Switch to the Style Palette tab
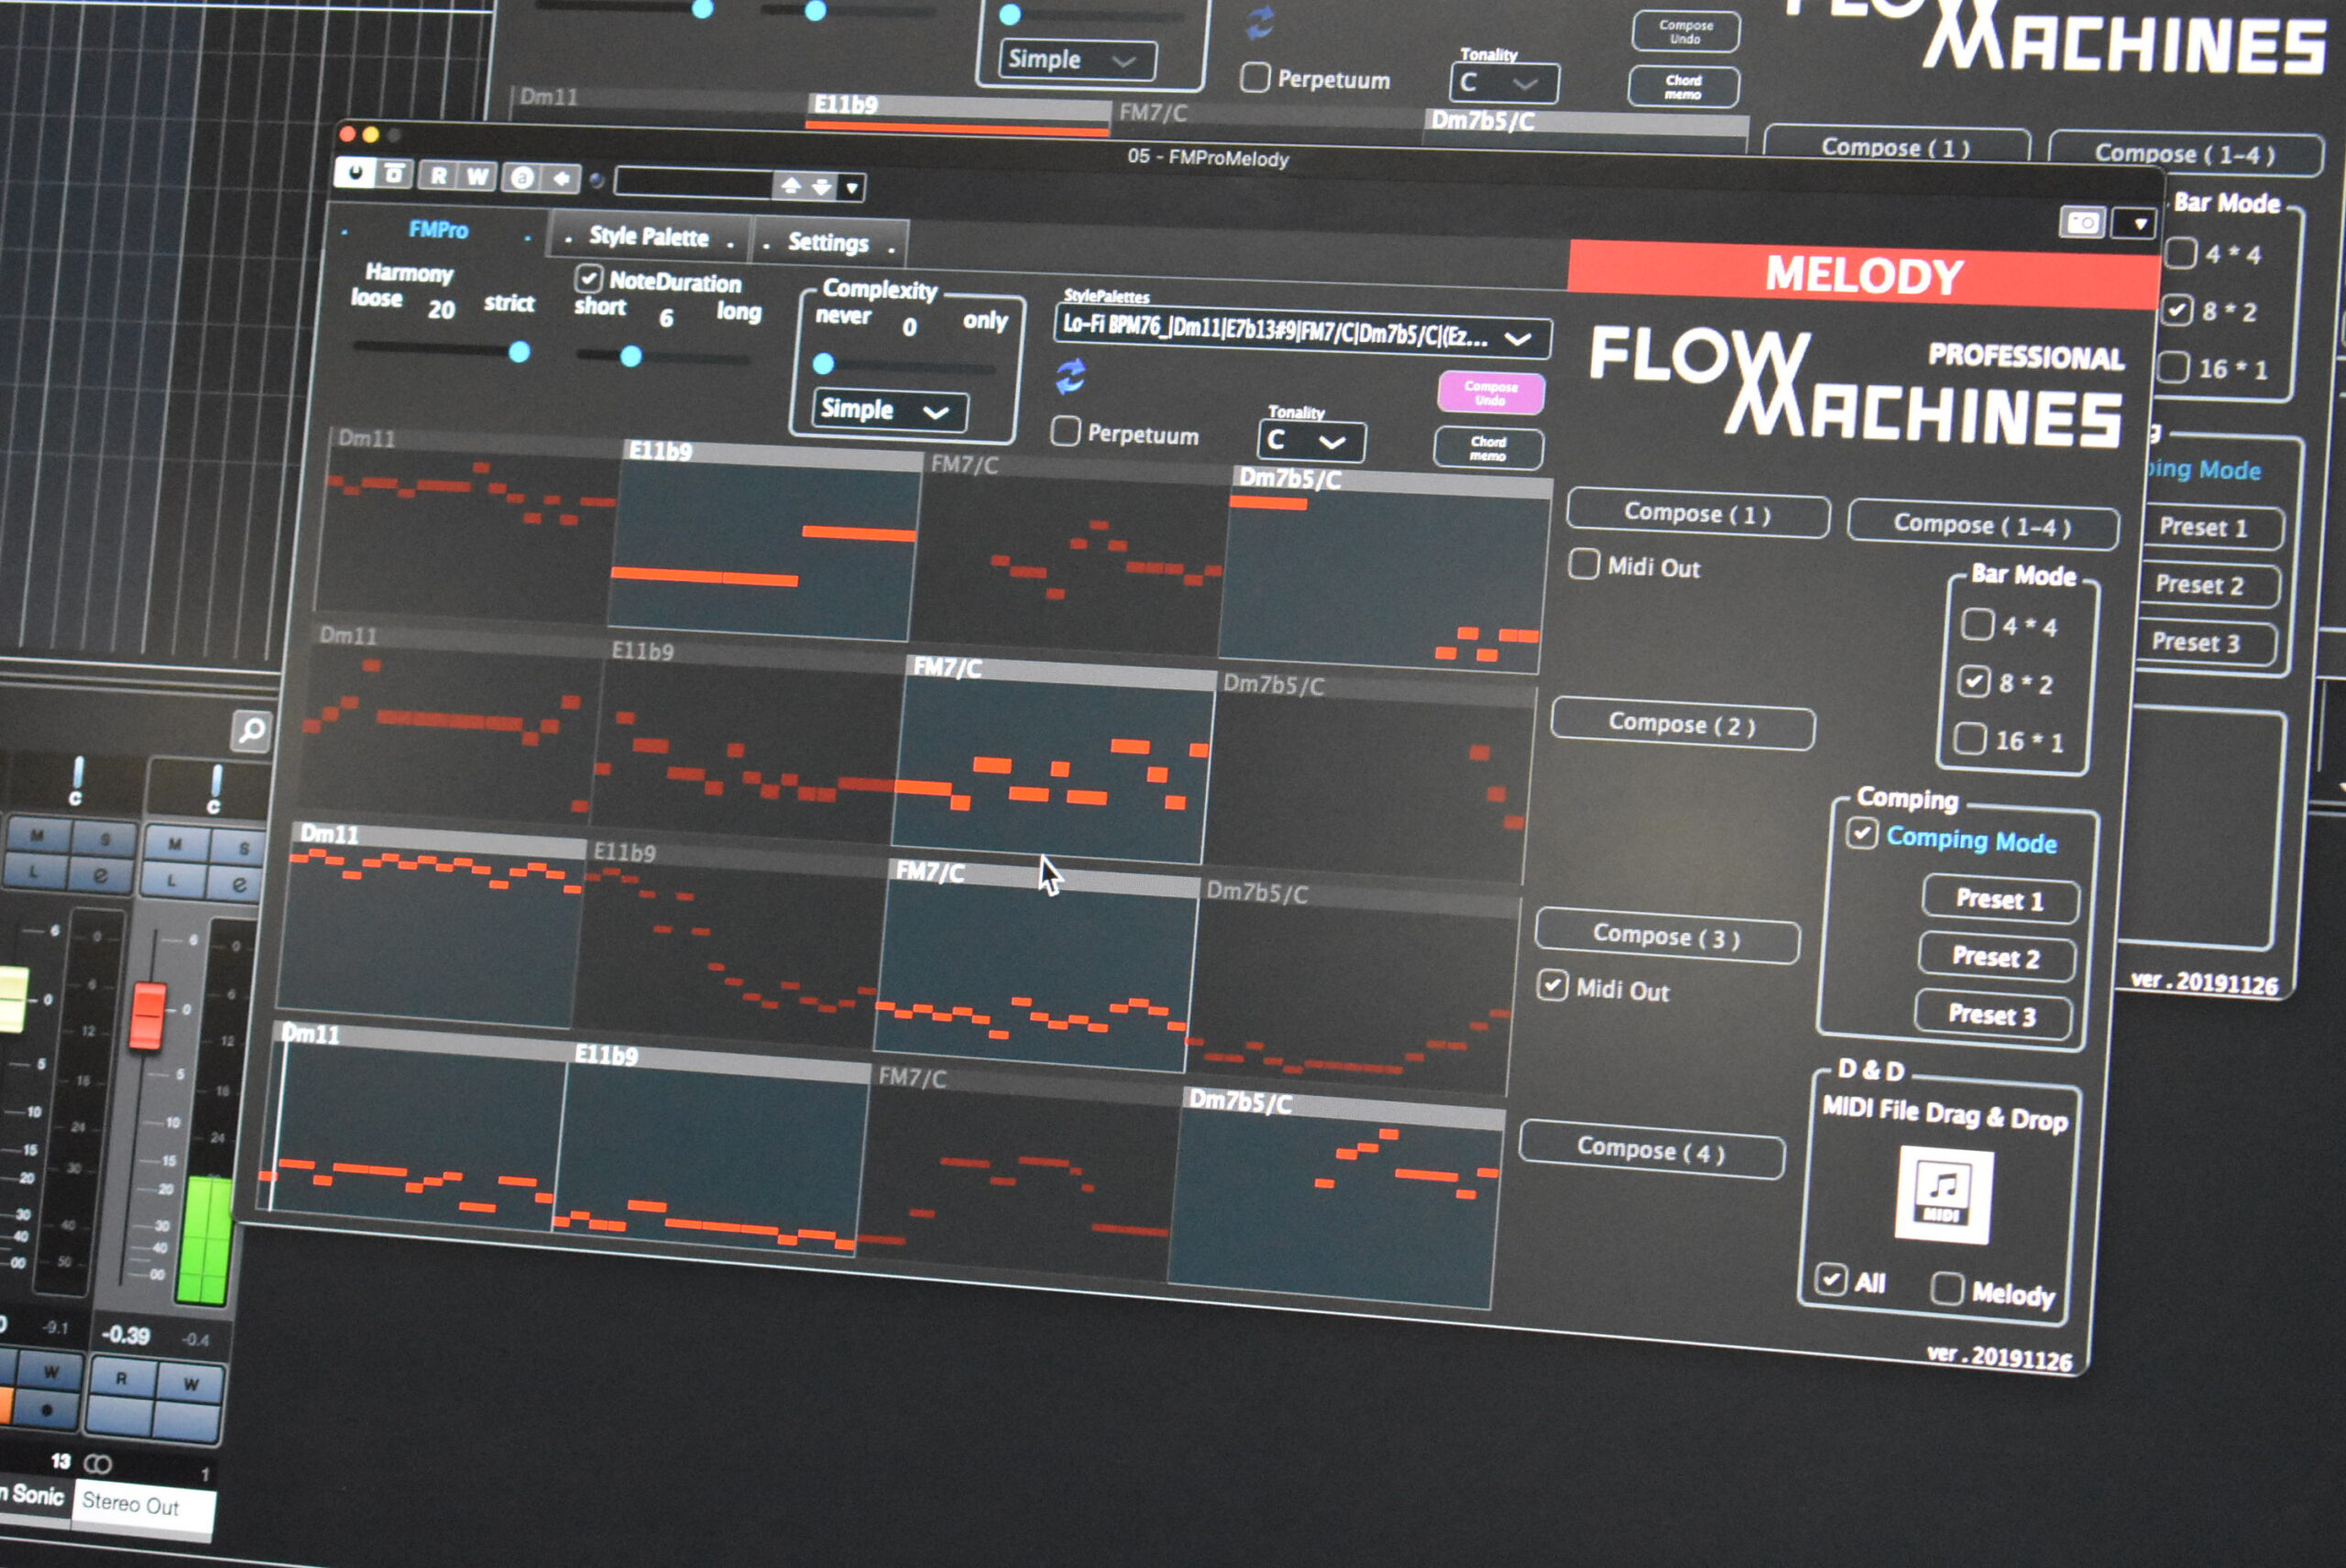2346x1568 pixels. [x=648, y=237]
